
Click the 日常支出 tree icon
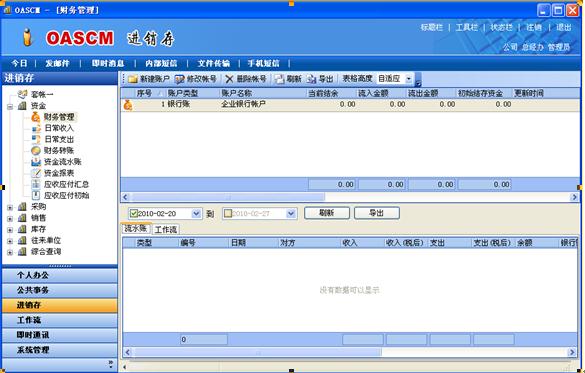(36, 140)
